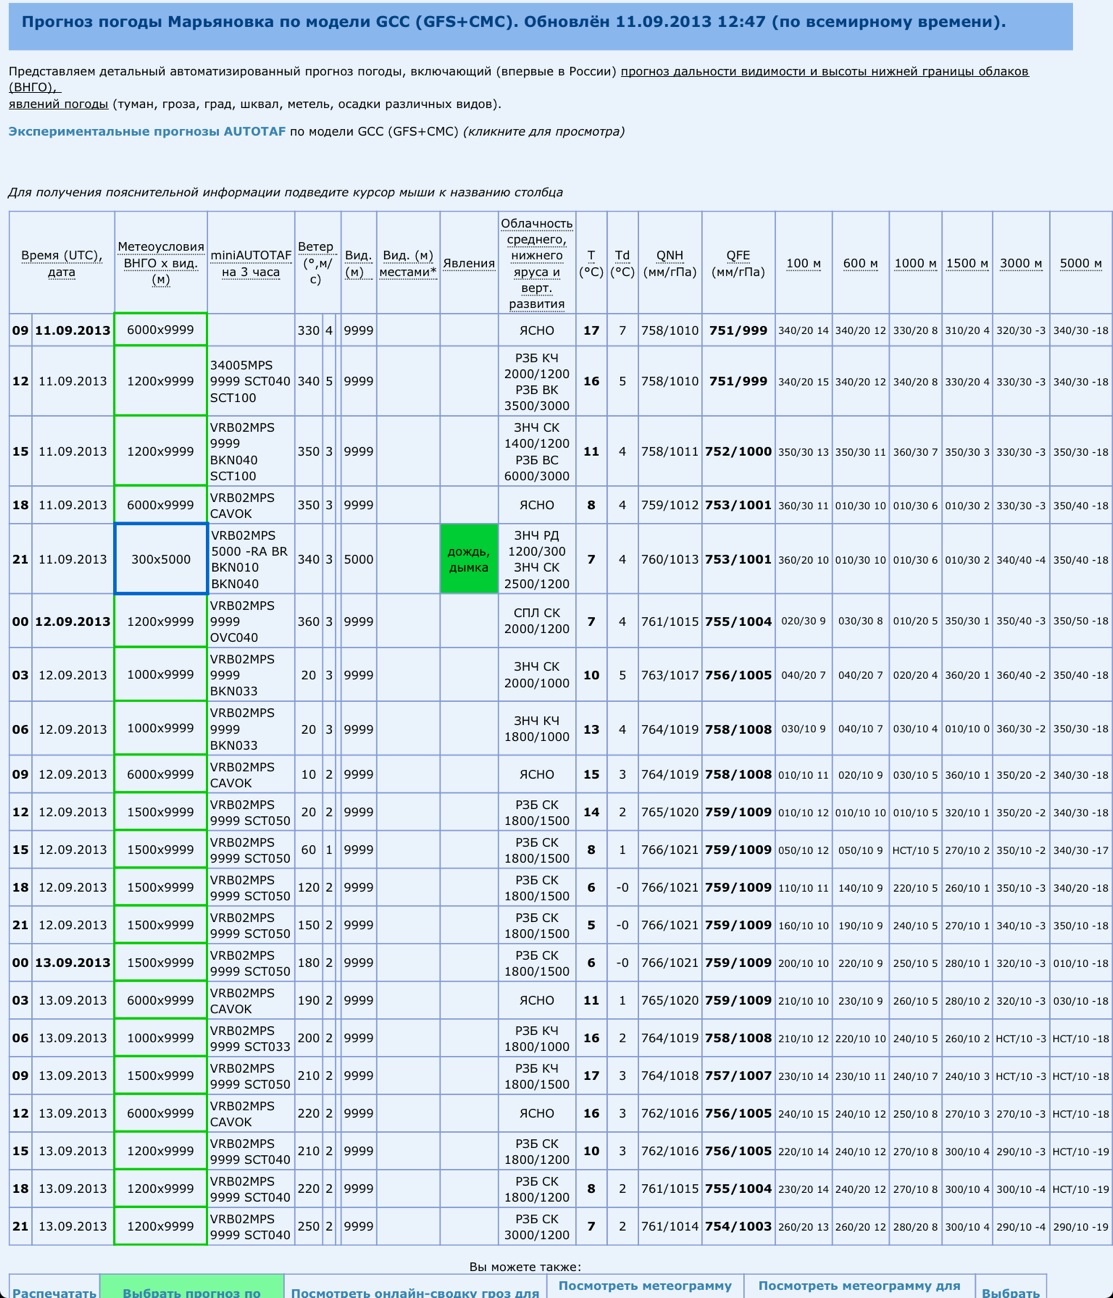Open the явлений погоды link
1113x1298 pixels.
click(x=58, y=103)
